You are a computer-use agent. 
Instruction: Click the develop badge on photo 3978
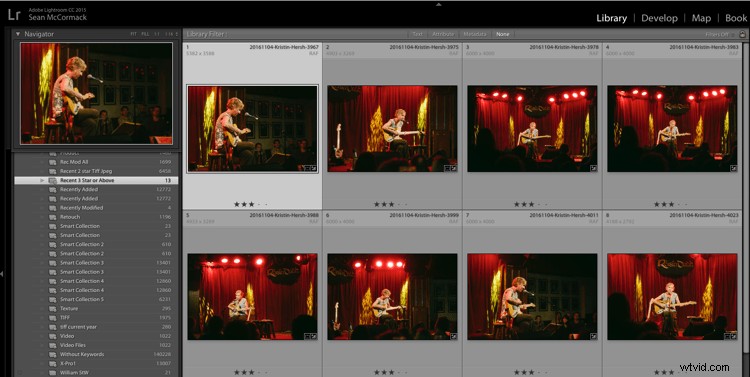point(593,168)
